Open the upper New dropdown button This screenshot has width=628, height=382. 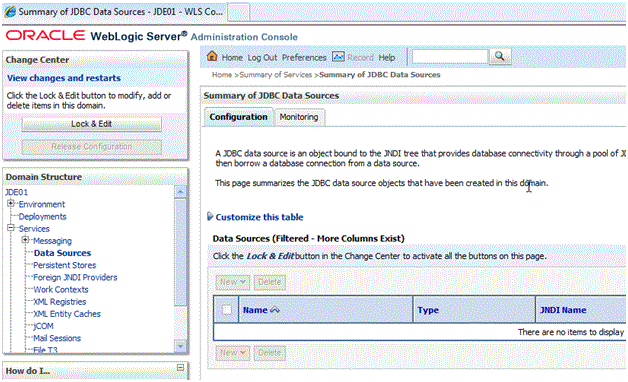click(x=232, y=282)
